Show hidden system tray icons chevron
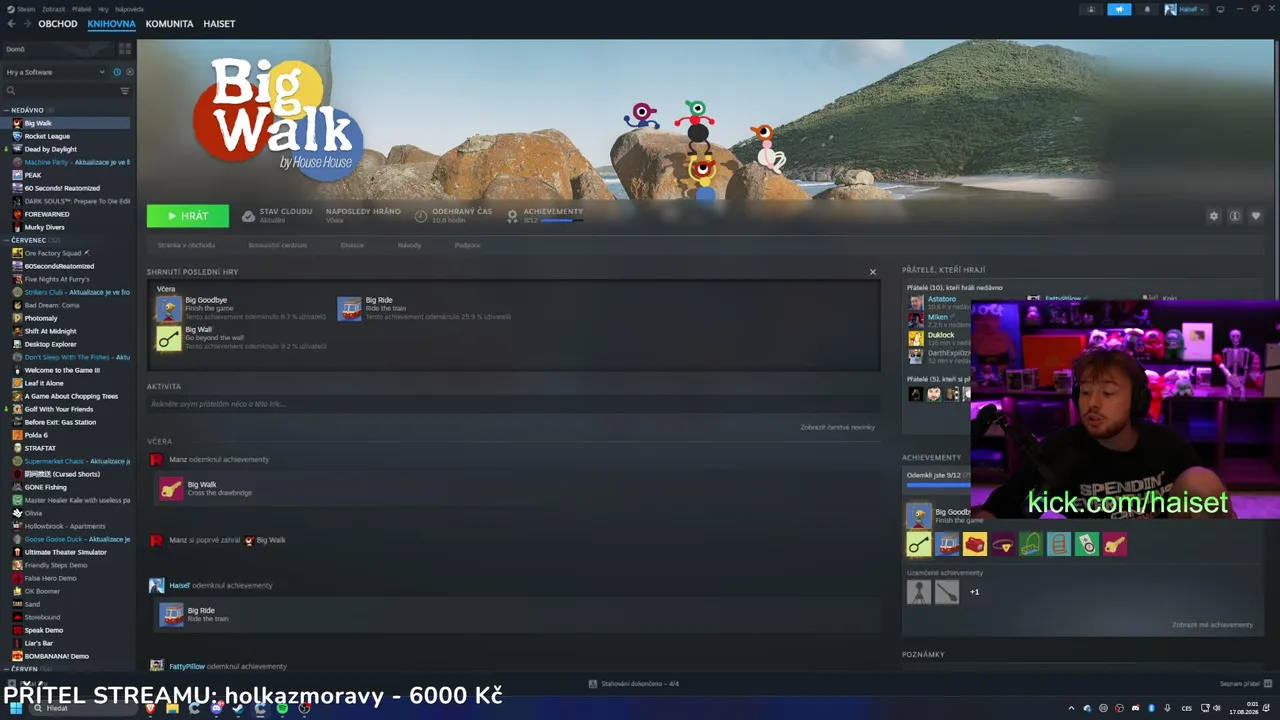Image resolution: width=1280 pixels, height=720 pixels. click(1071, 709)
